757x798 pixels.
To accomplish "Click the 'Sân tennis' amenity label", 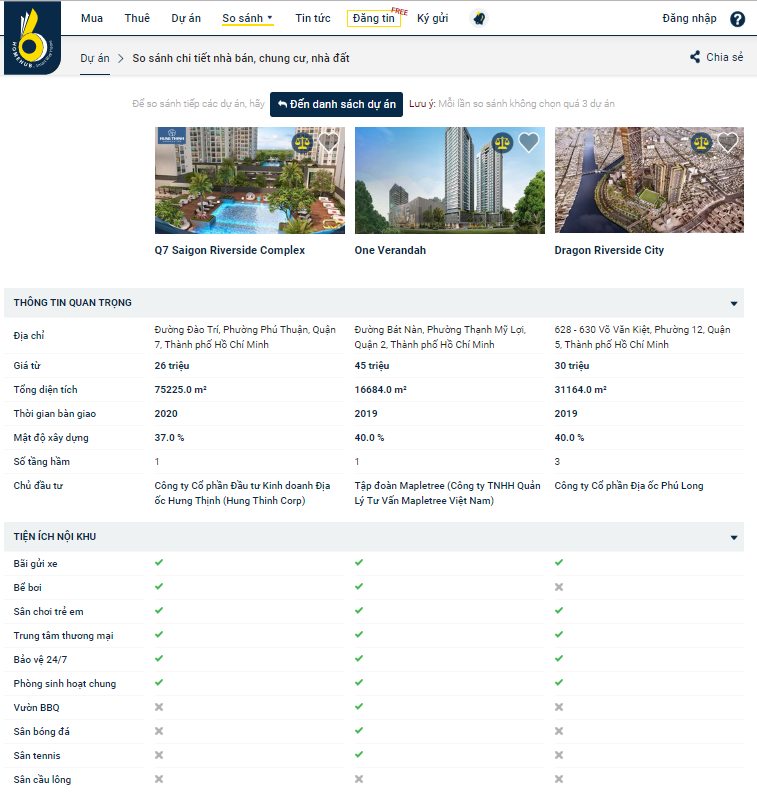I will (x=37, y=756).
